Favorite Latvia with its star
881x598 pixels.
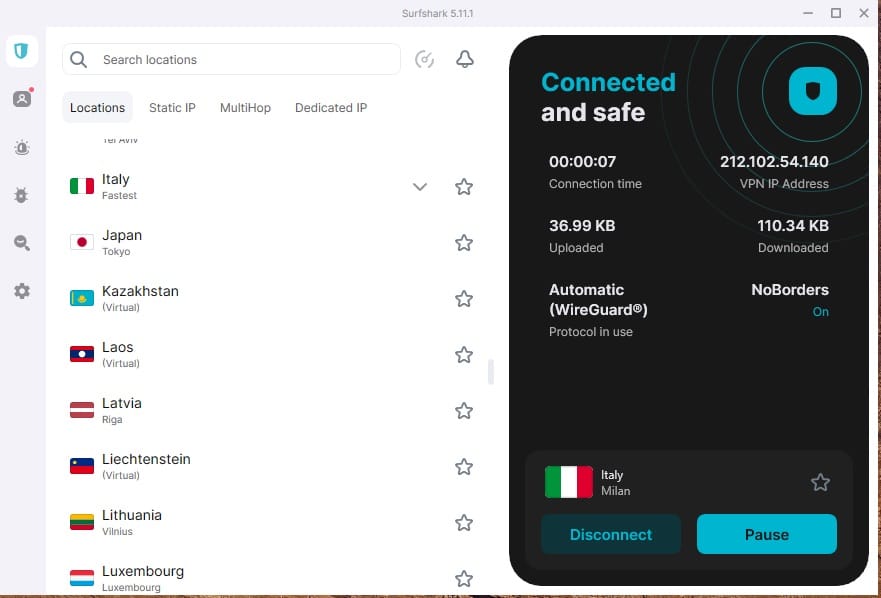(464, 411)
